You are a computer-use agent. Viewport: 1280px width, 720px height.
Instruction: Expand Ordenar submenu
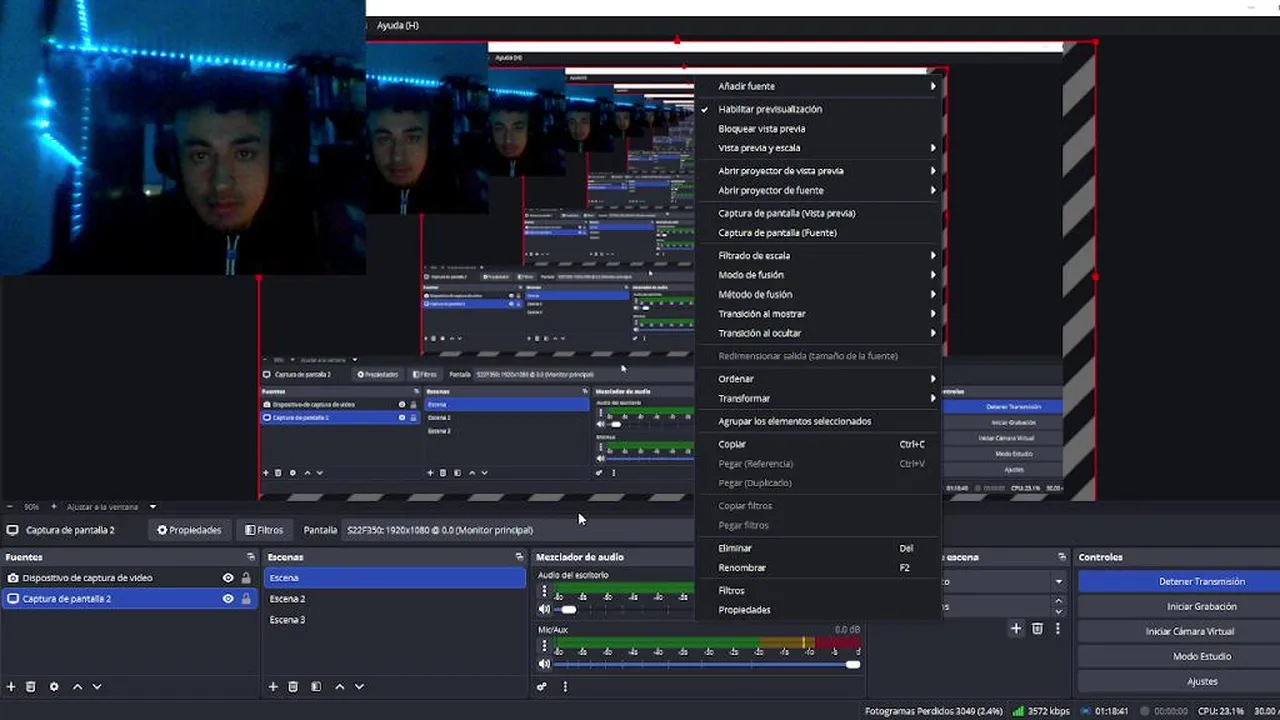(817, 379)
